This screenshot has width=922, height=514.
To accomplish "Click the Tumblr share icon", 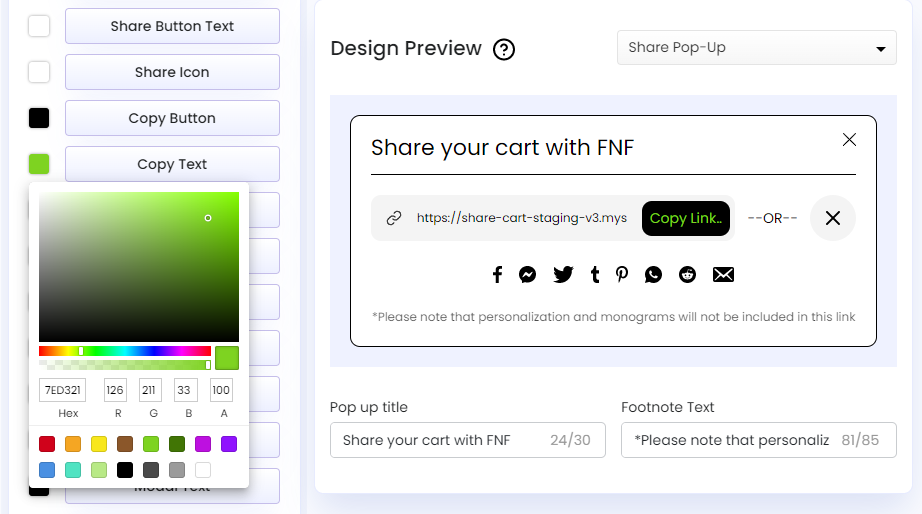I will [x=595, y=275].
